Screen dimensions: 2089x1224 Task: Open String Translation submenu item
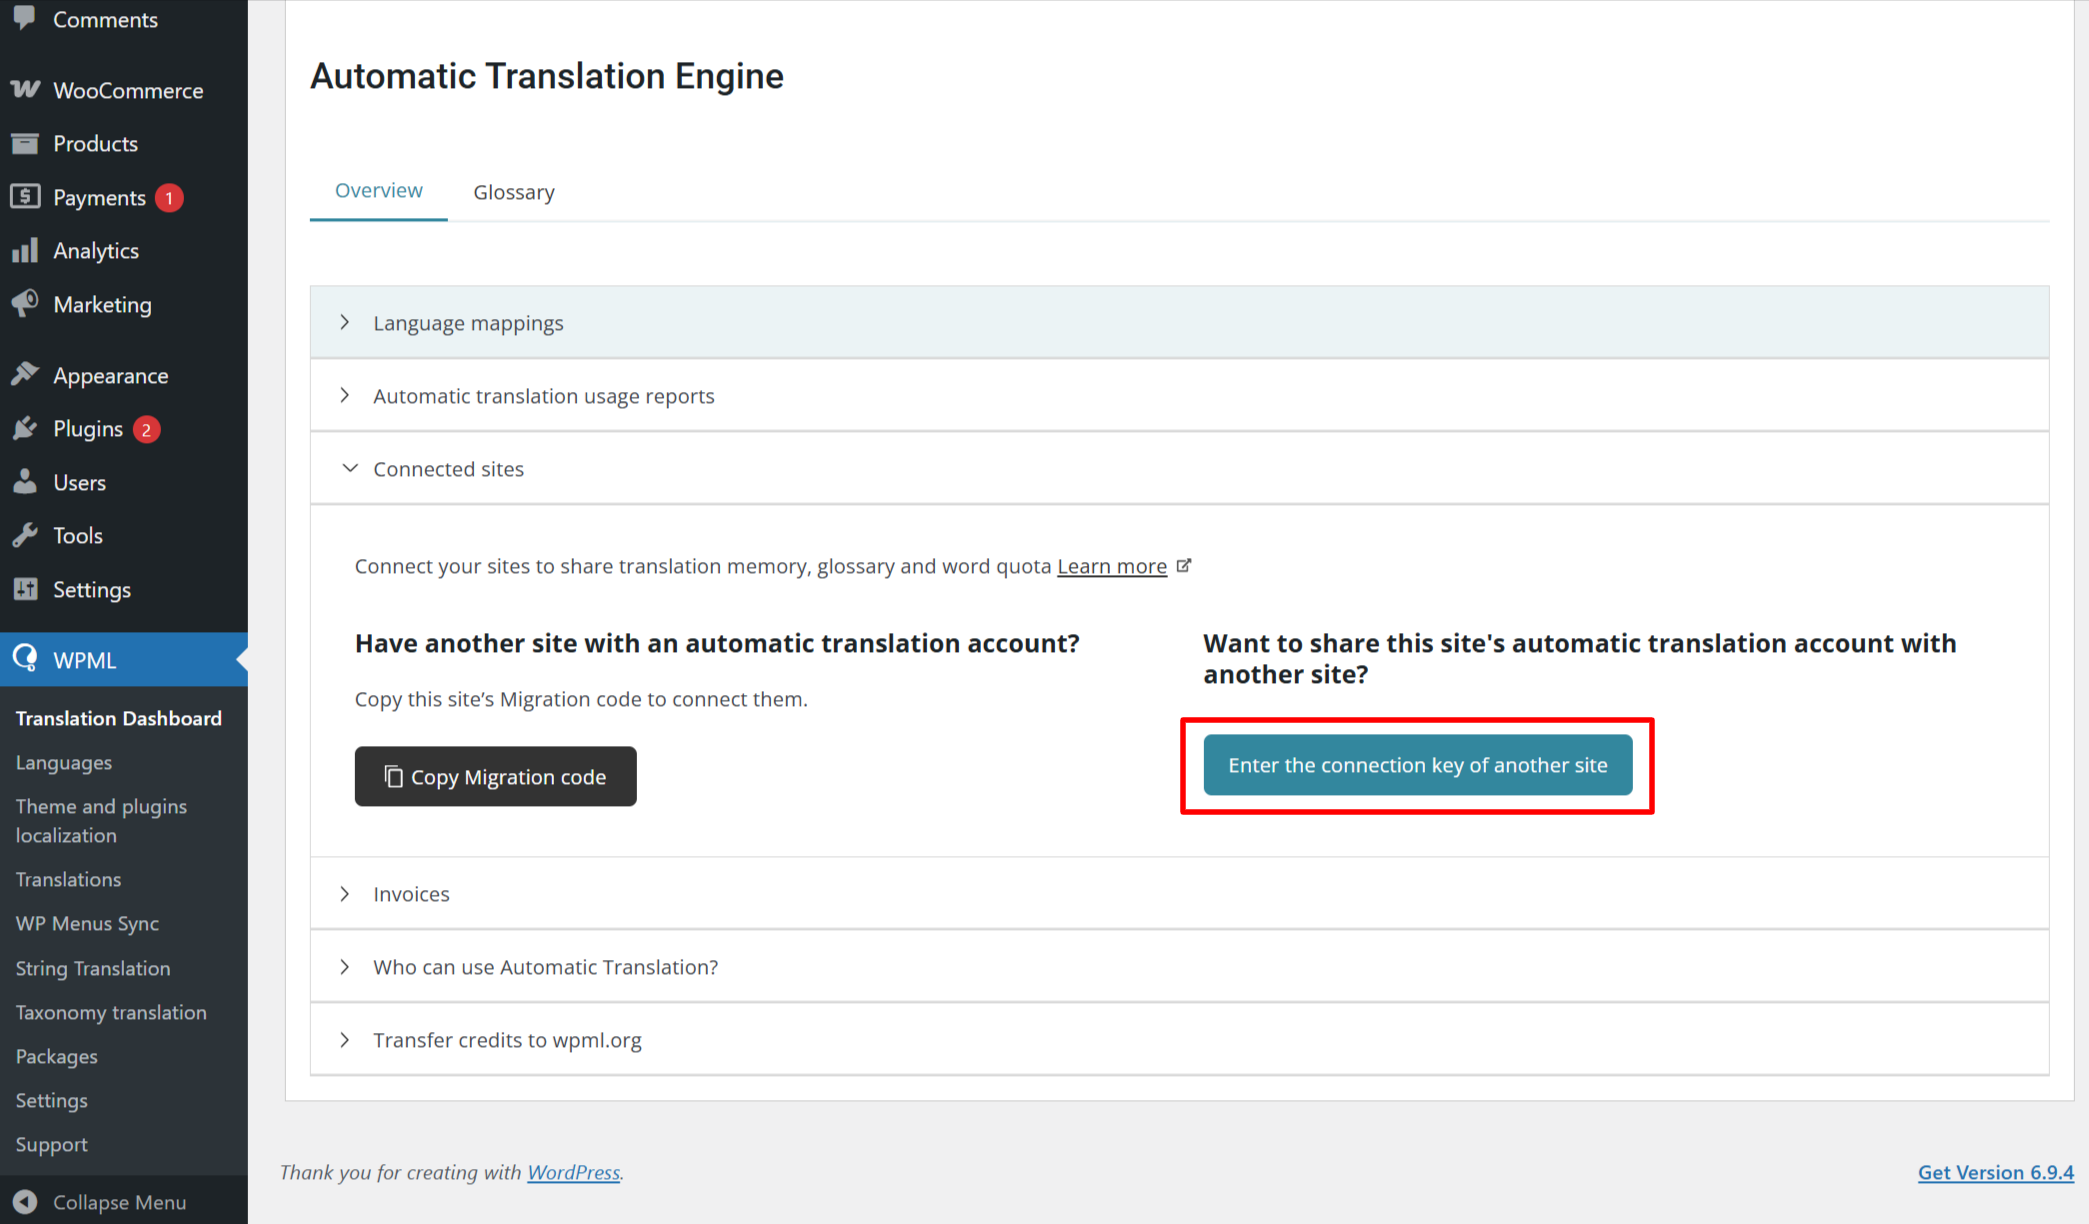pyautogui.click(x=93, y=968)
